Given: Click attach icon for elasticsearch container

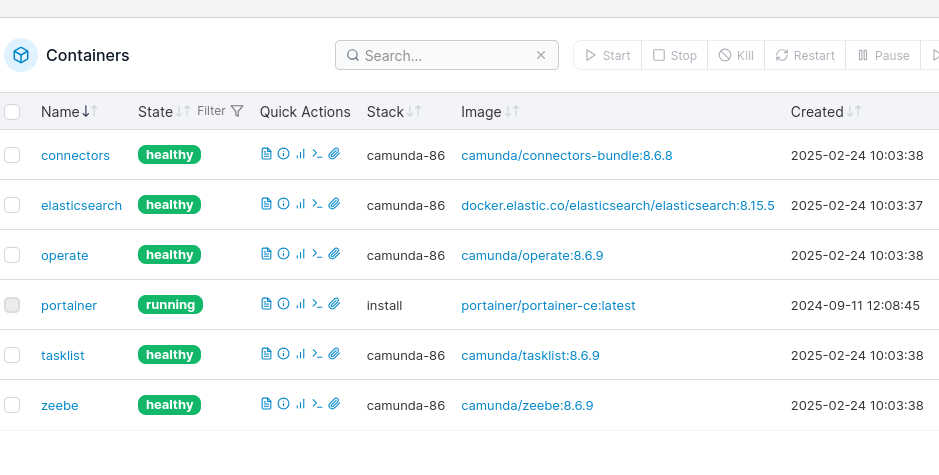Looking at the screenshot, I should pyautogui.click(x=334, y=204).
